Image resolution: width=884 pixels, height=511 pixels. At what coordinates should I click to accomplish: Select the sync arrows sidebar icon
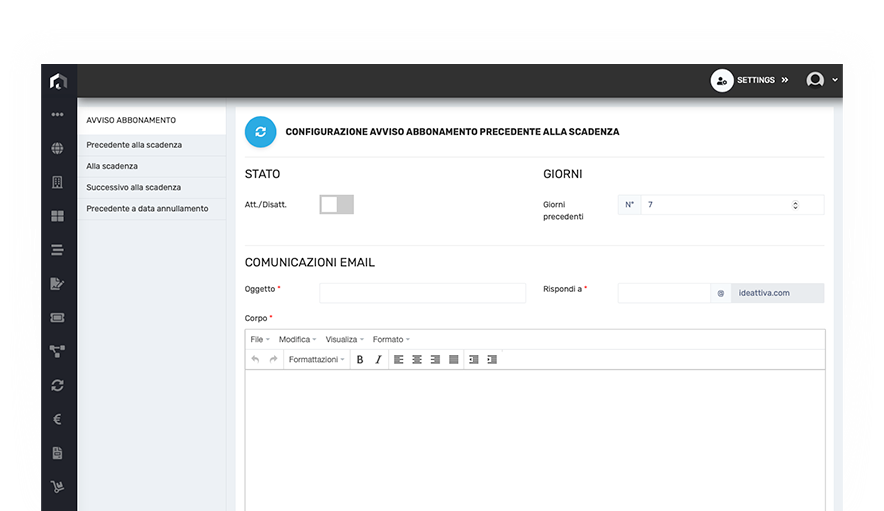pyautogui.click(x=58, y=385)
